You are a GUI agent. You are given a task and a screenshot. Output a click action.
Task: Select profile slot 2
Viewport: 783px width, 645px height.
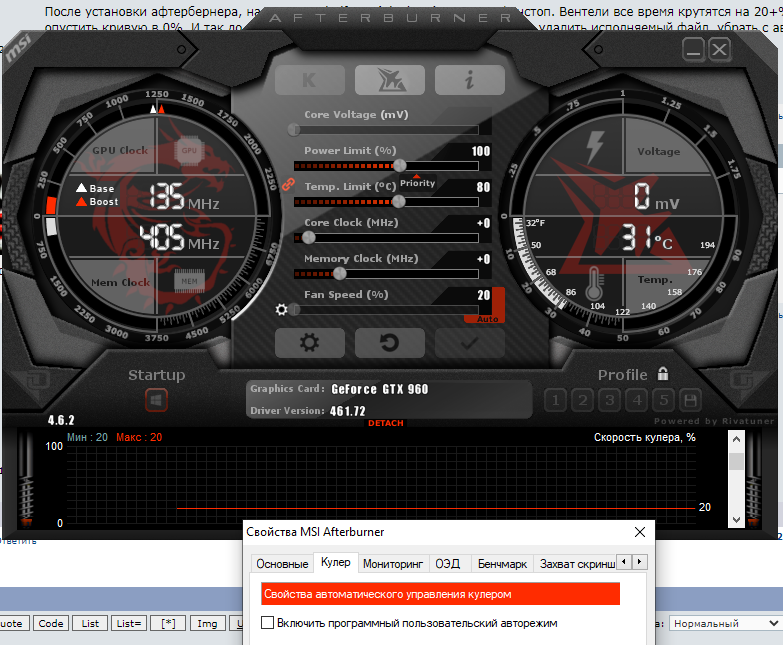pos(582,400)
